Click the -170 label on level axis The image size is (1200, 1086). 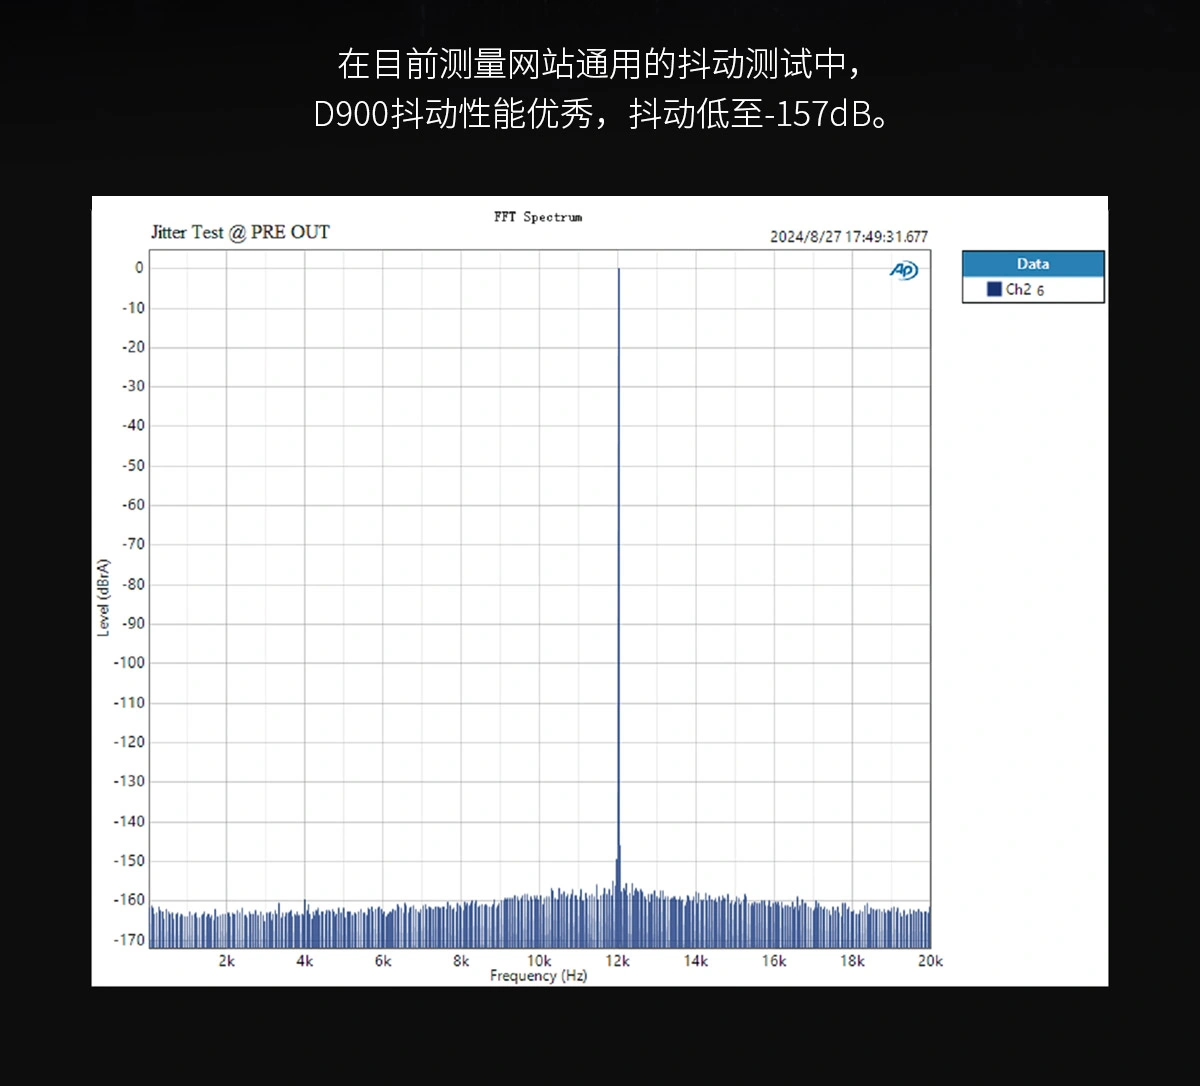(x=133, y=939)
